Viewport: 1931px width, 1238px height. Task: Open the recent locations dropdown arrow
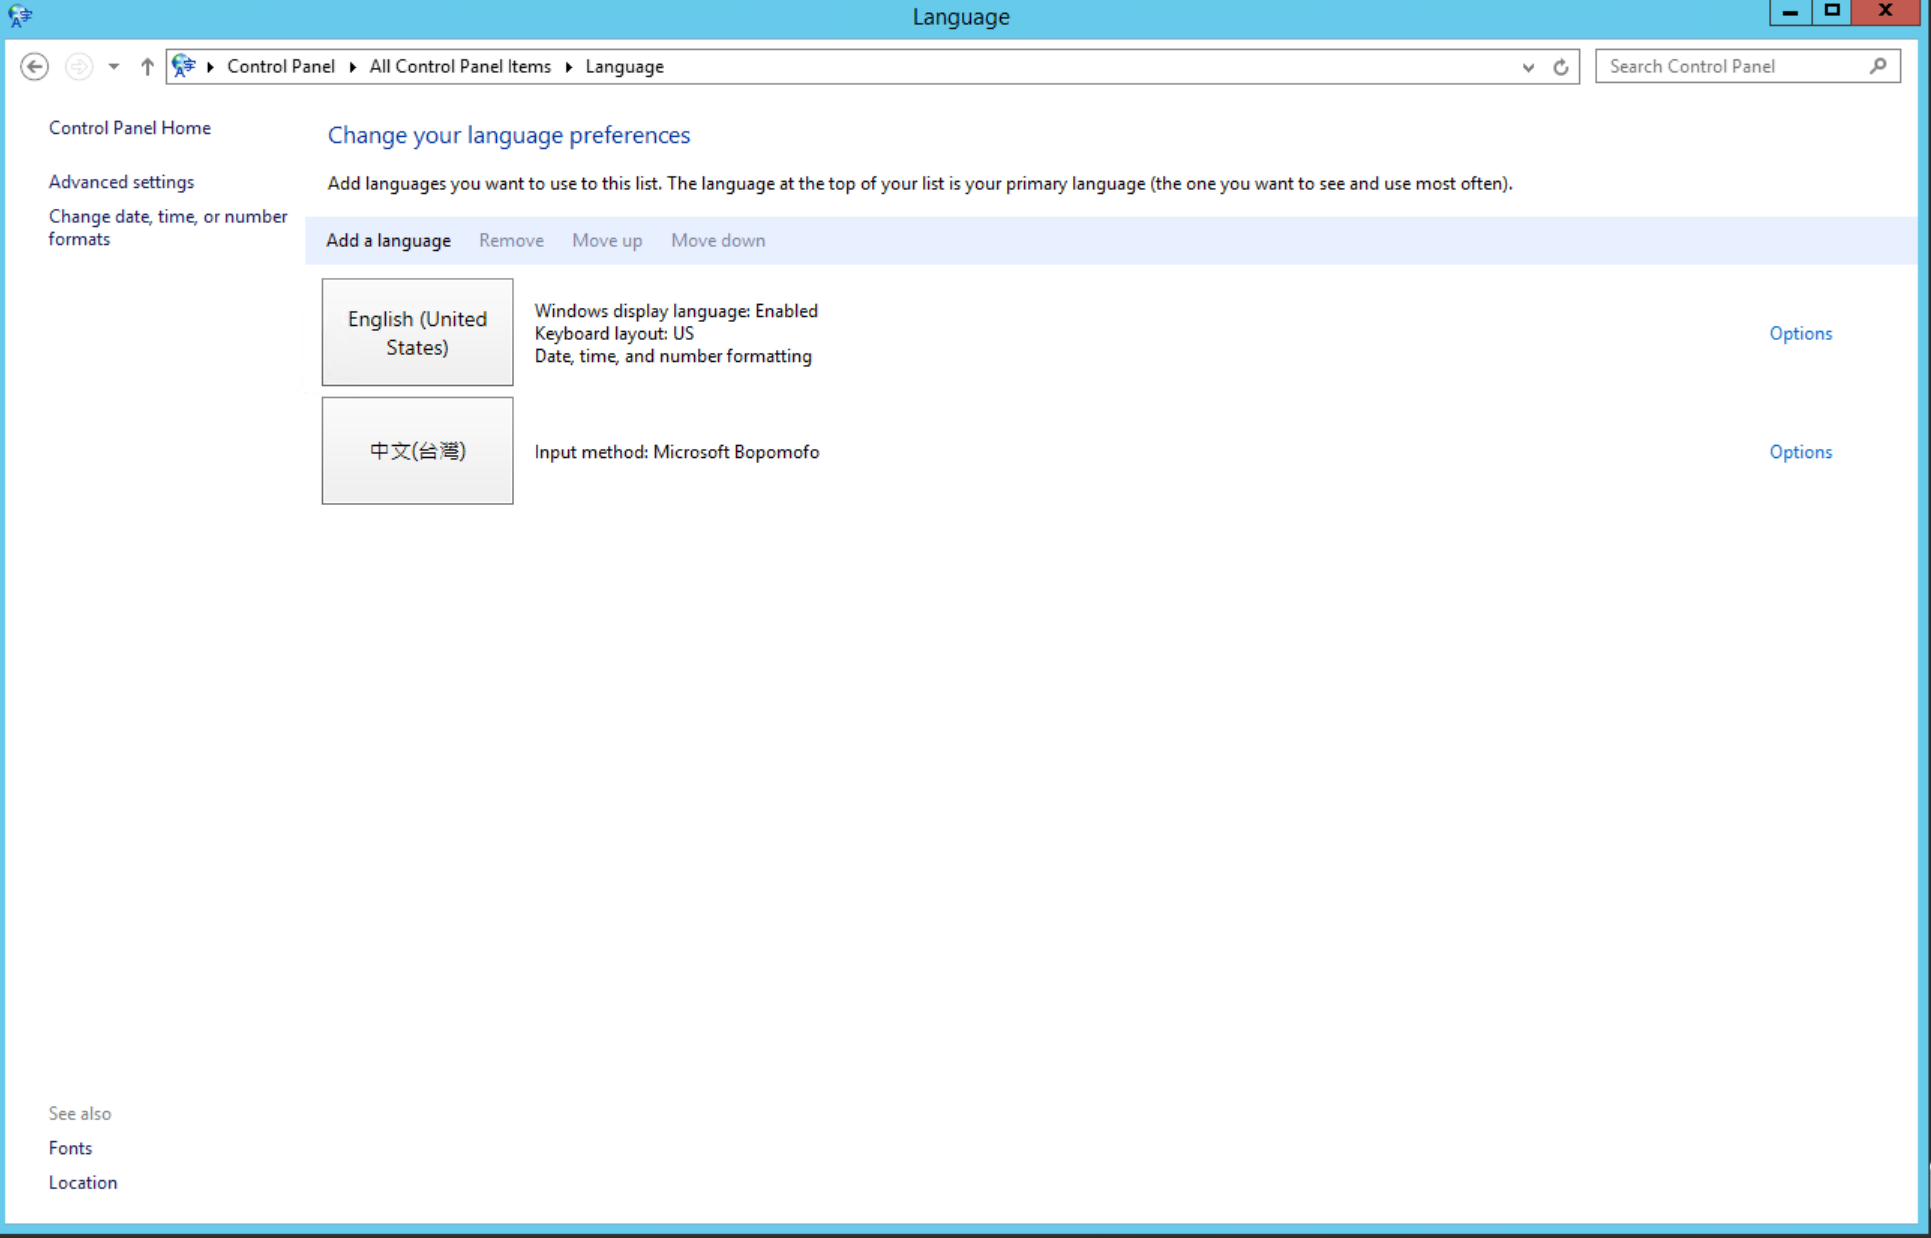click(x=114, y=67)
